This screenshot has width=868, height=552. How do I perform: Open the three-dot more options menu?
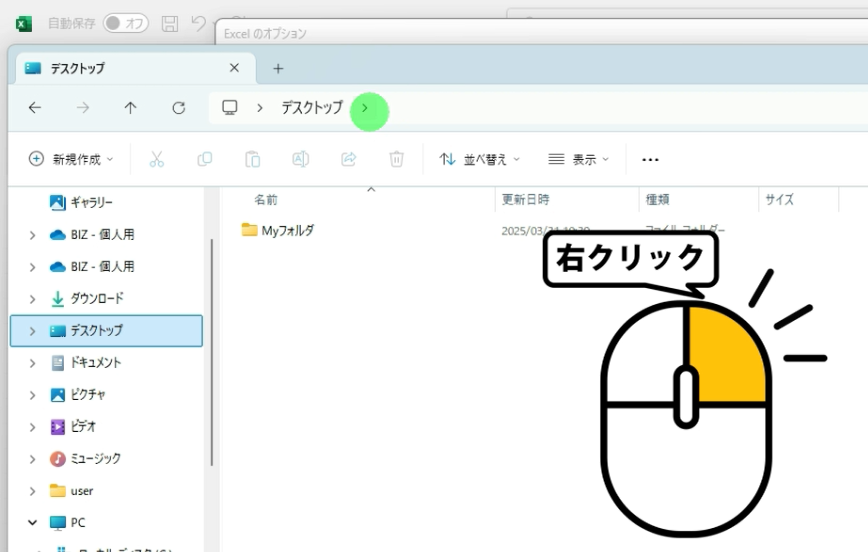point(650,159)
